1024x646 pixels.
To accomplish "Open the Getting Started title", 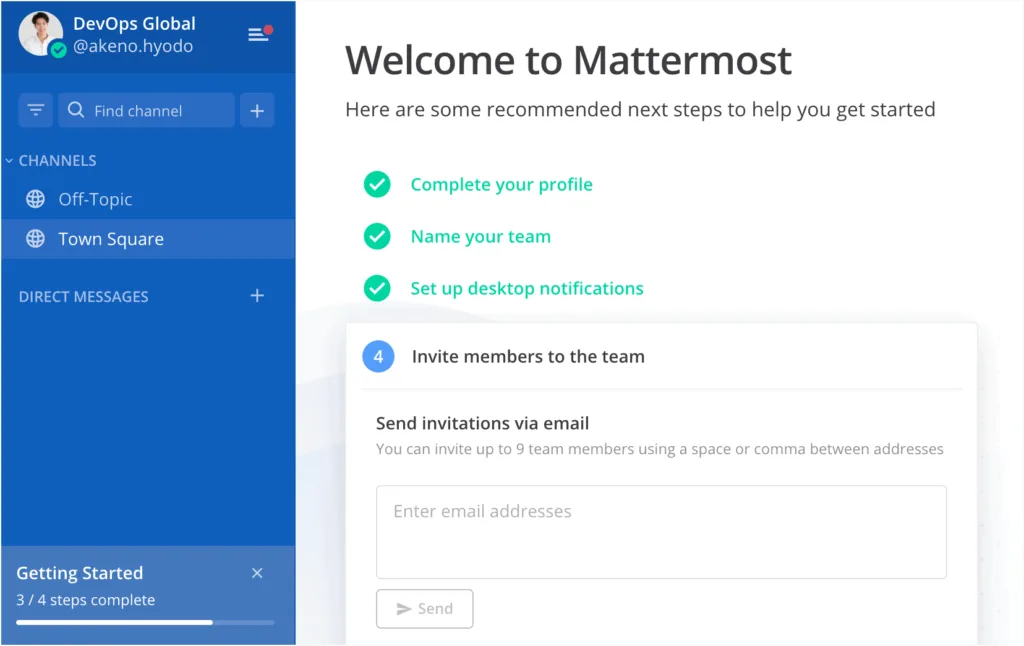I will coord(80,573).
